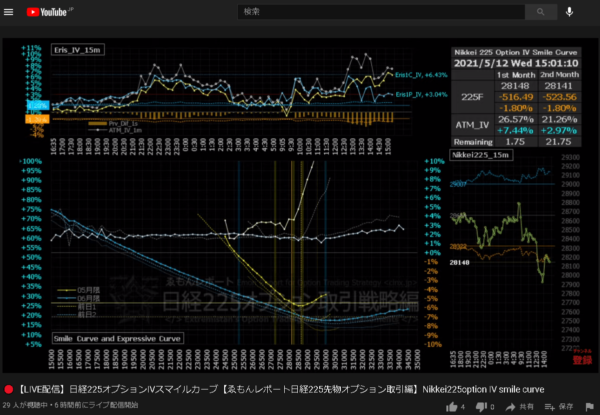Open the YouTube hamburger guide menu
This screenshot has height=415, width=600.
pyautogui.click(x=8, y=12)
